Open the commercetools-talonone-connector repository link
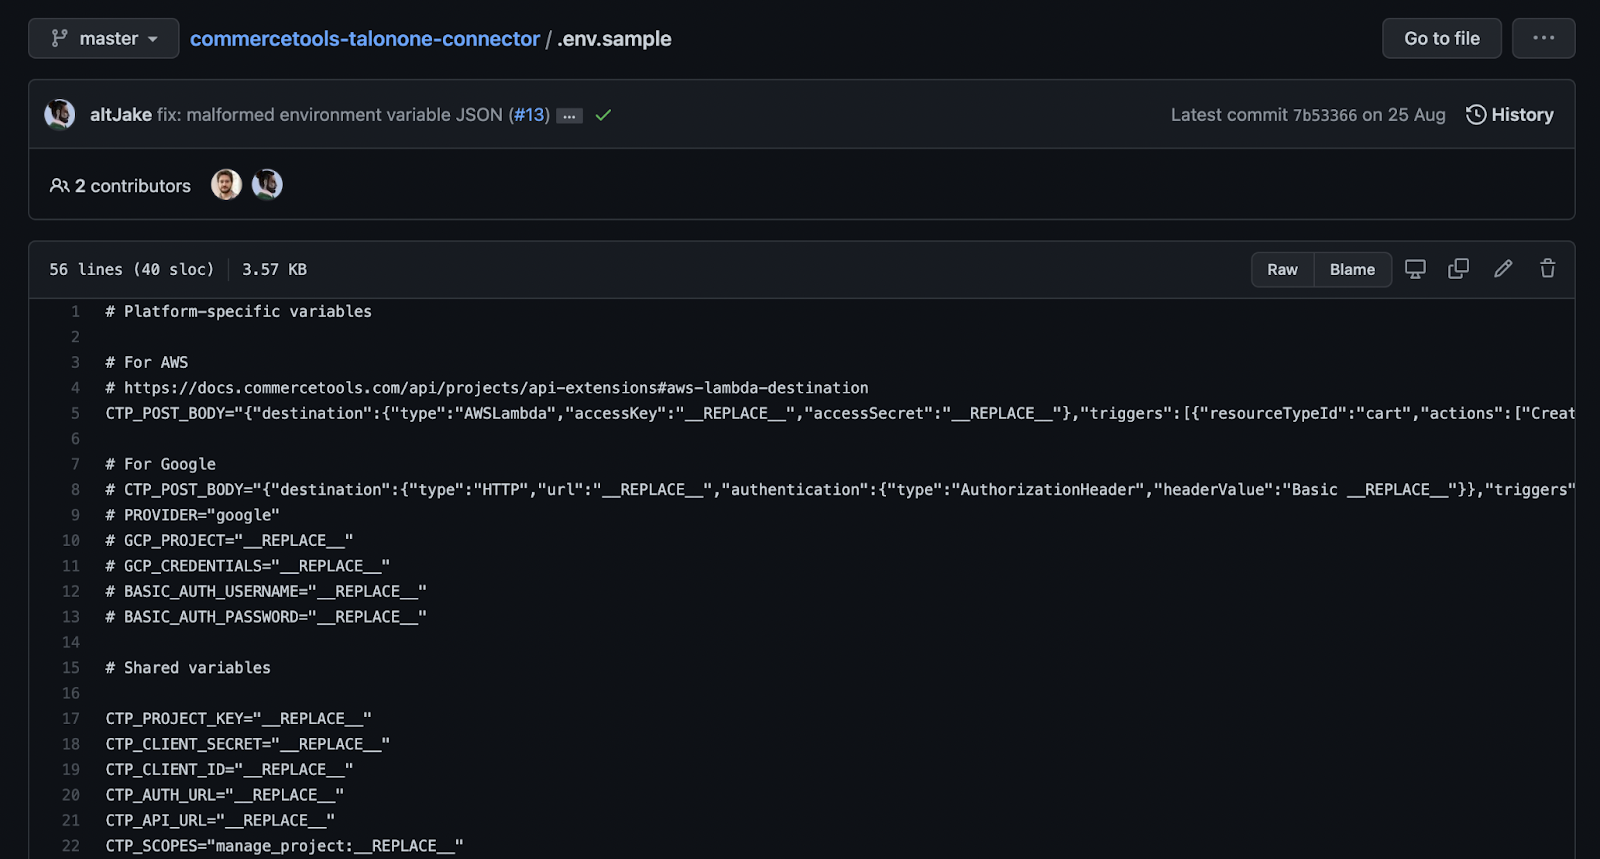Image resolution: width=1600 pixels, height=859 pixels. coord(365,38)
